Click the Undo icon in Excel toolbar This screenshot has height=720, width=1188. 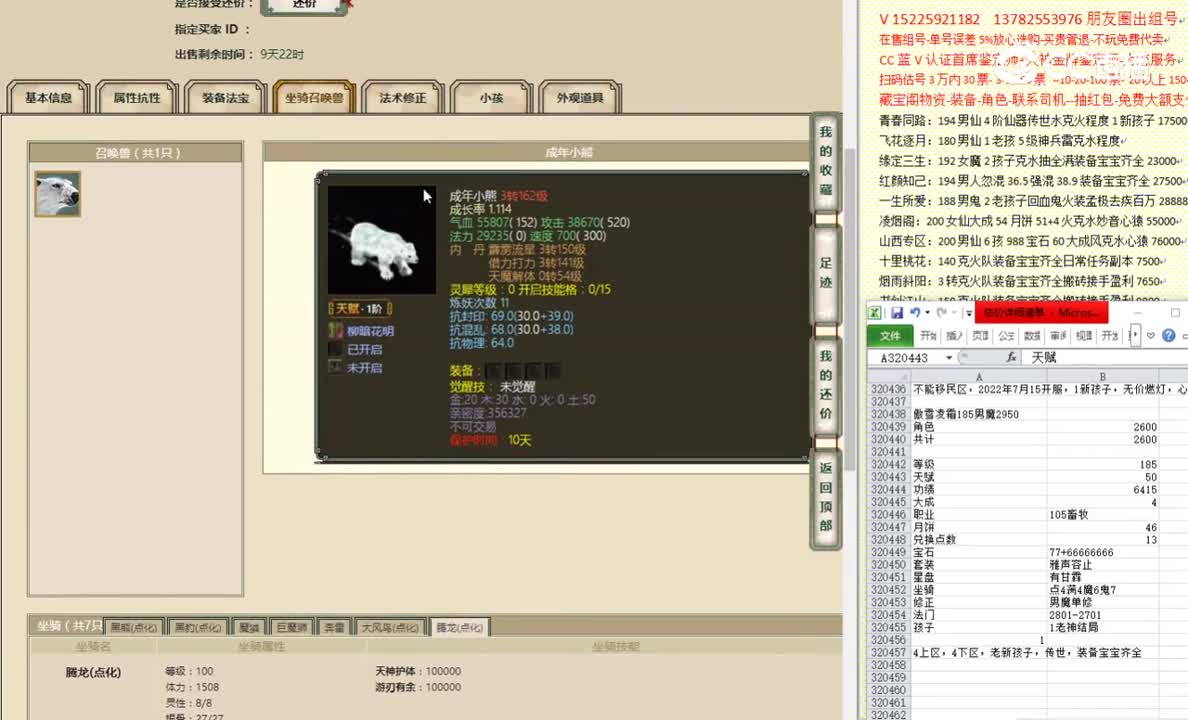[x=917, y=312]
